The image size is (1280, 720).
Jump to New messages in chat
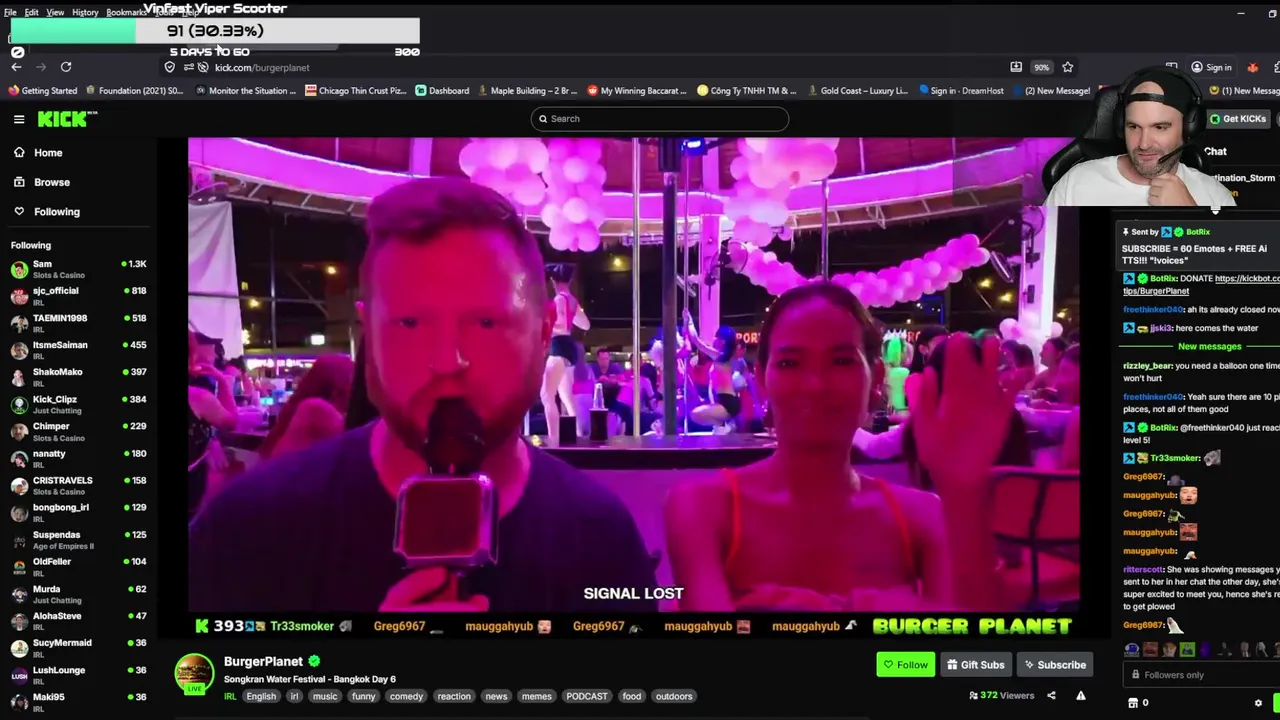point(1209,347)
